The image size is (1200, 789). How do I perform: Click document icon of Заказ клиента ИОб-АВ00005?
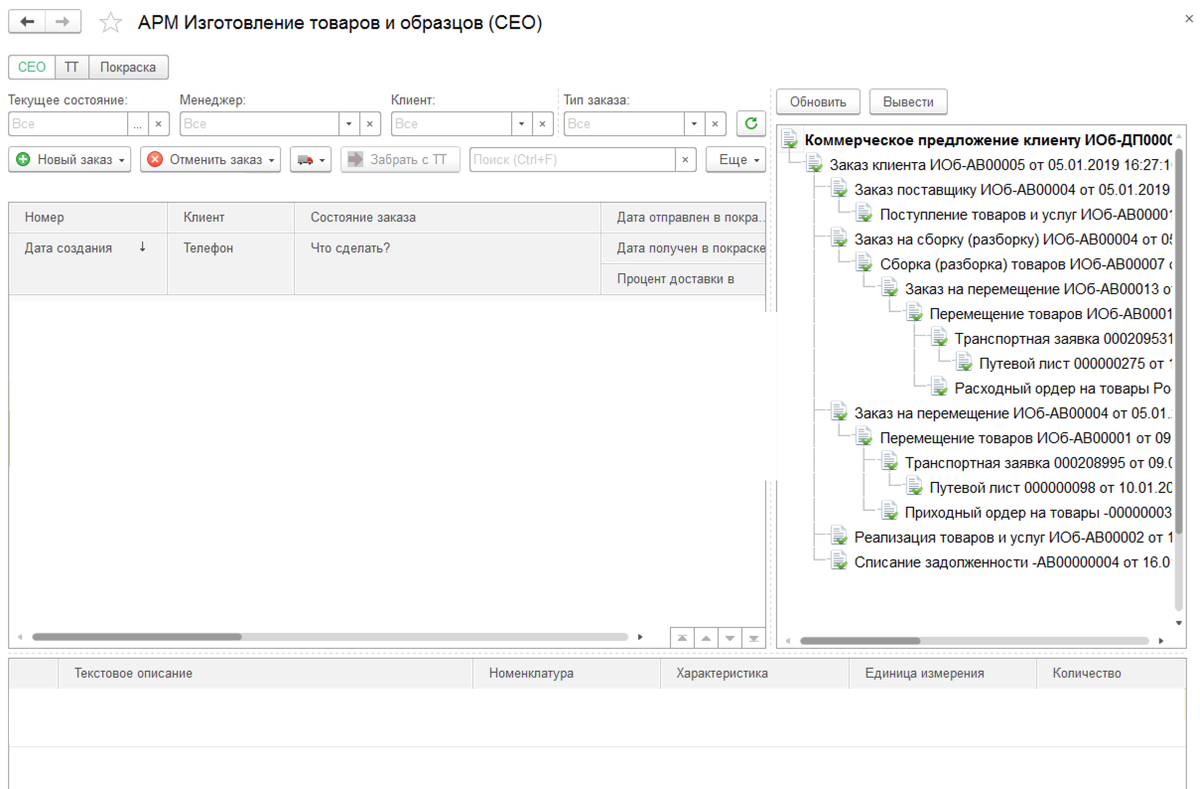816,165
